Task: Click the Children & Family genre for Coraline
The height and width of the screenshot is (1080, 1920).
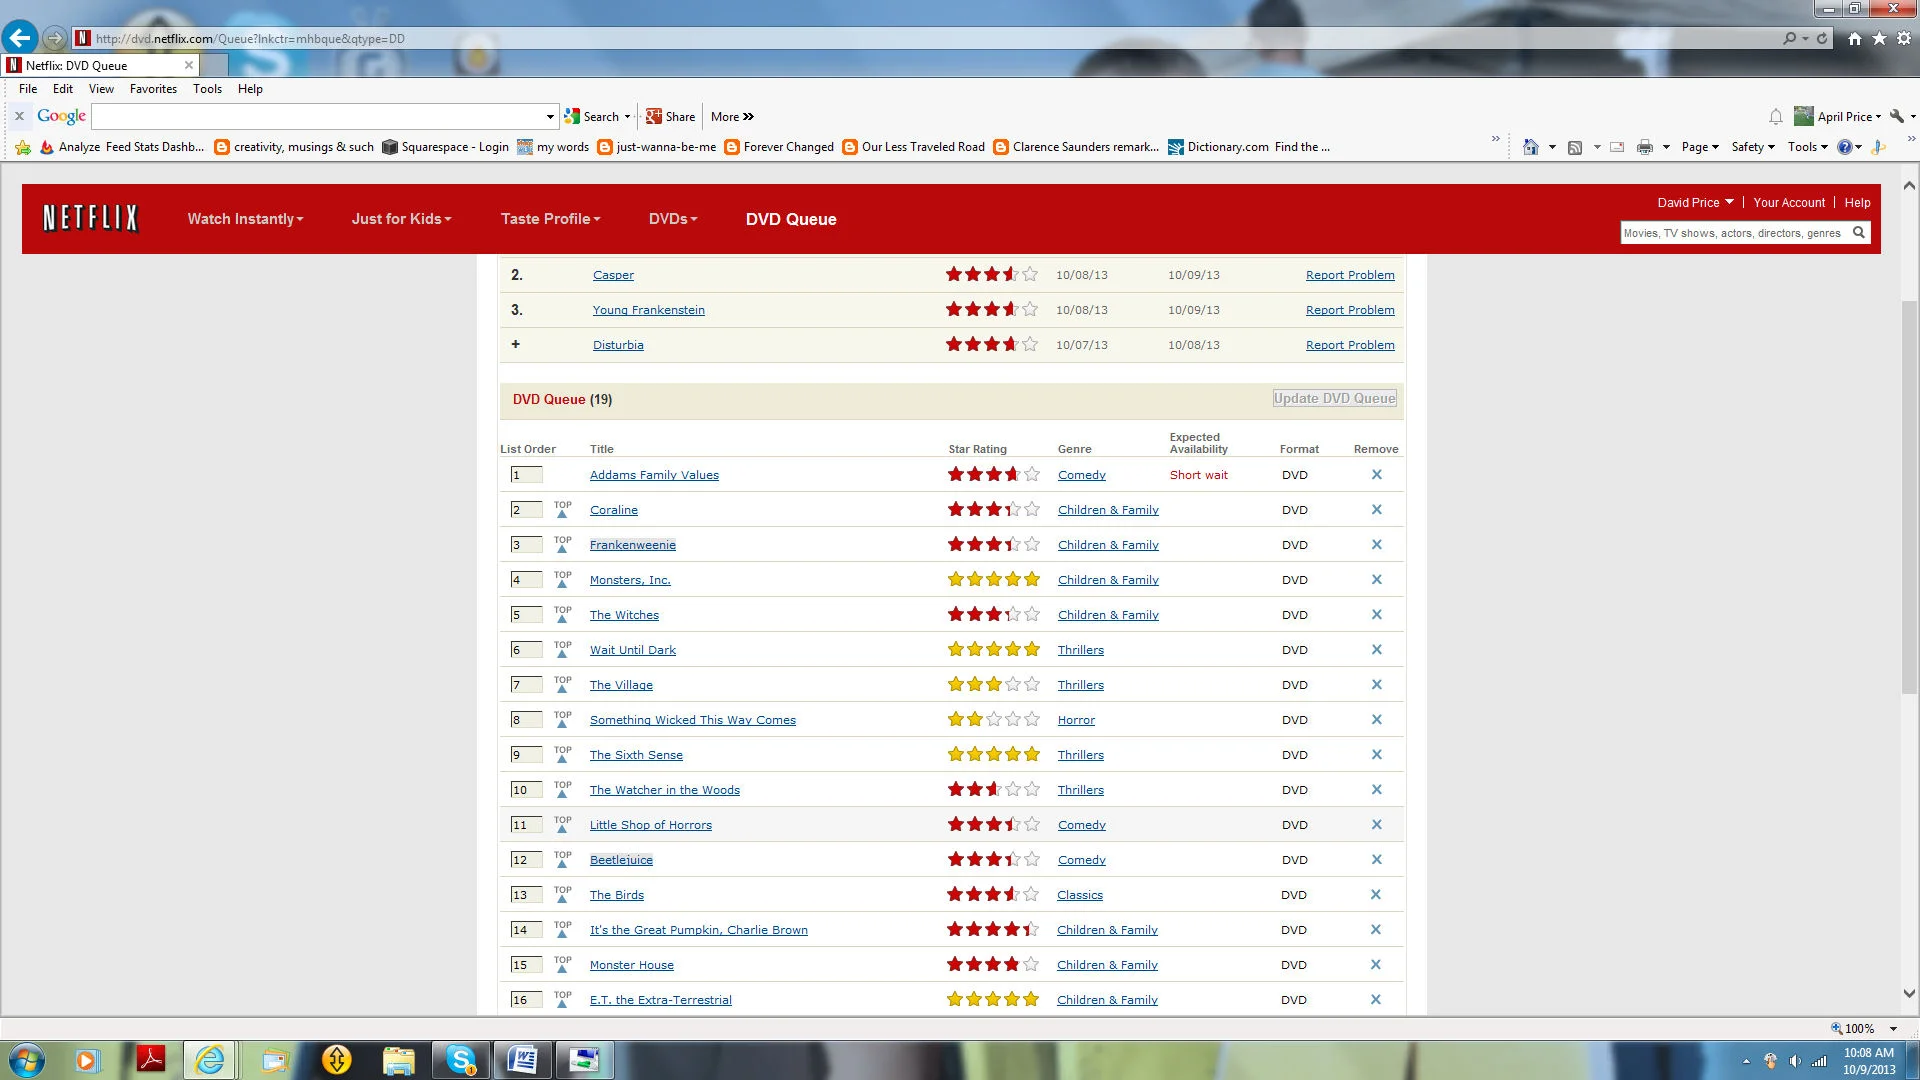Action: click(1108, 510)
